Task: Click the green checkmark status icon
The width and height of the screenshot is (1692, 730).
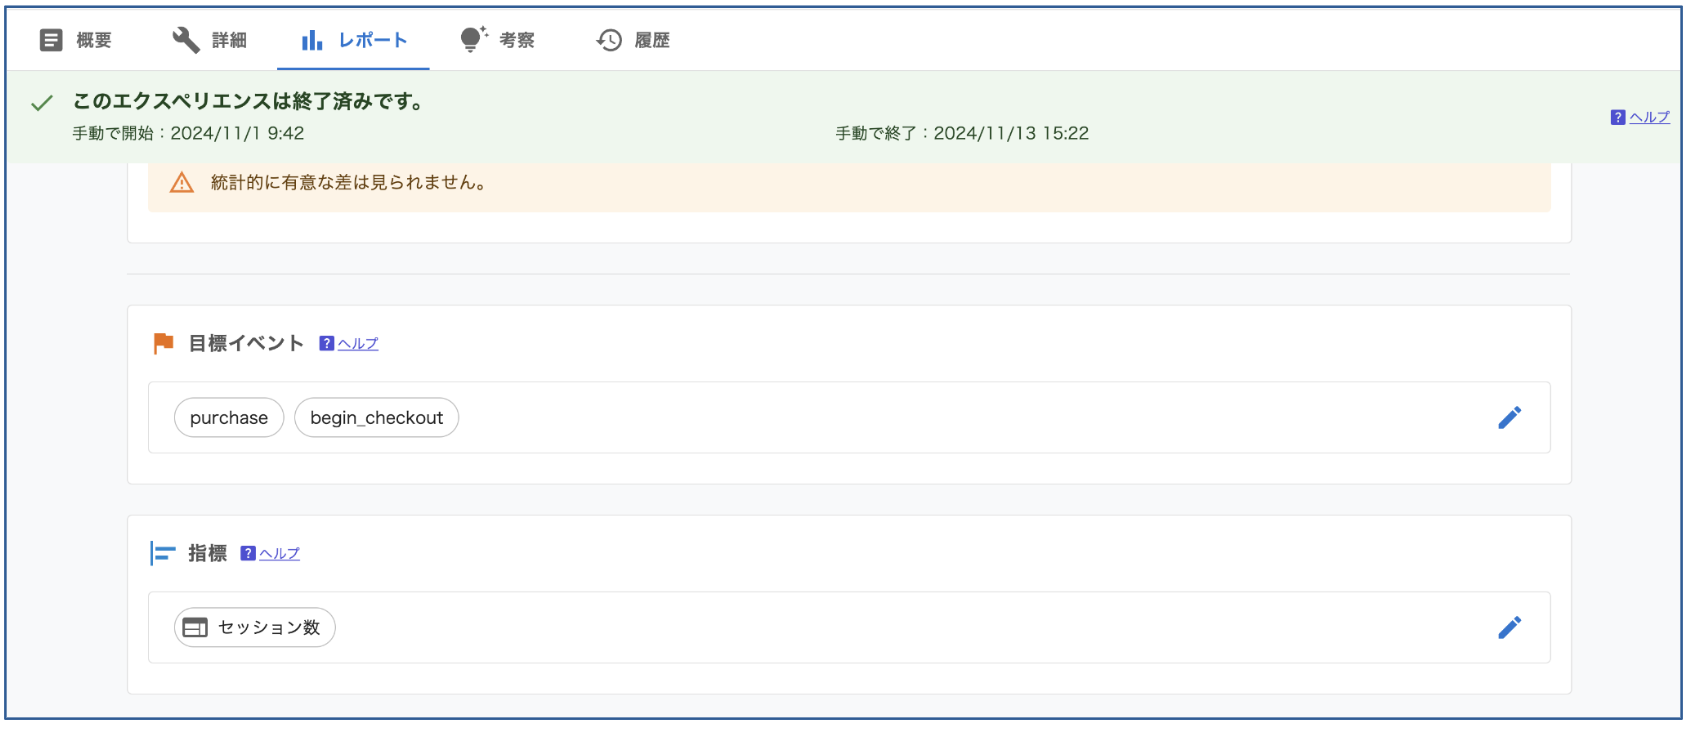Action: coord(42,103)
